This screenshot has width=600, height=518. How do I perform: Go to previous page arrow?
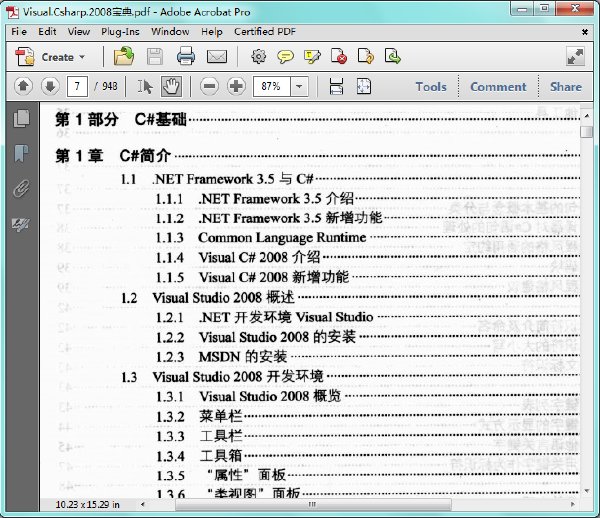[23, 86]
